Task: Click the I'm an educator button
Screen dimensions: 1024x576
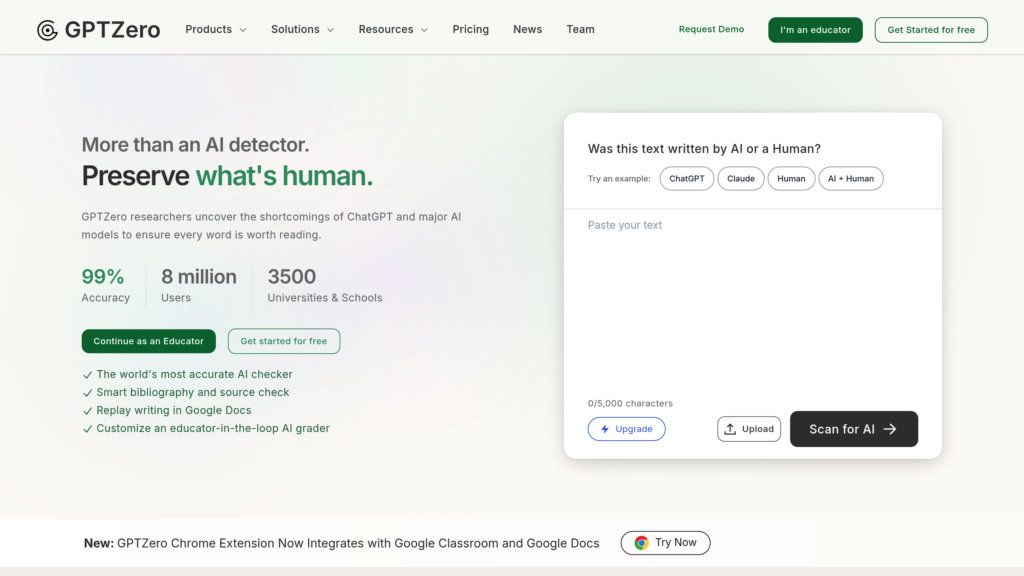Action: (815, 29)
